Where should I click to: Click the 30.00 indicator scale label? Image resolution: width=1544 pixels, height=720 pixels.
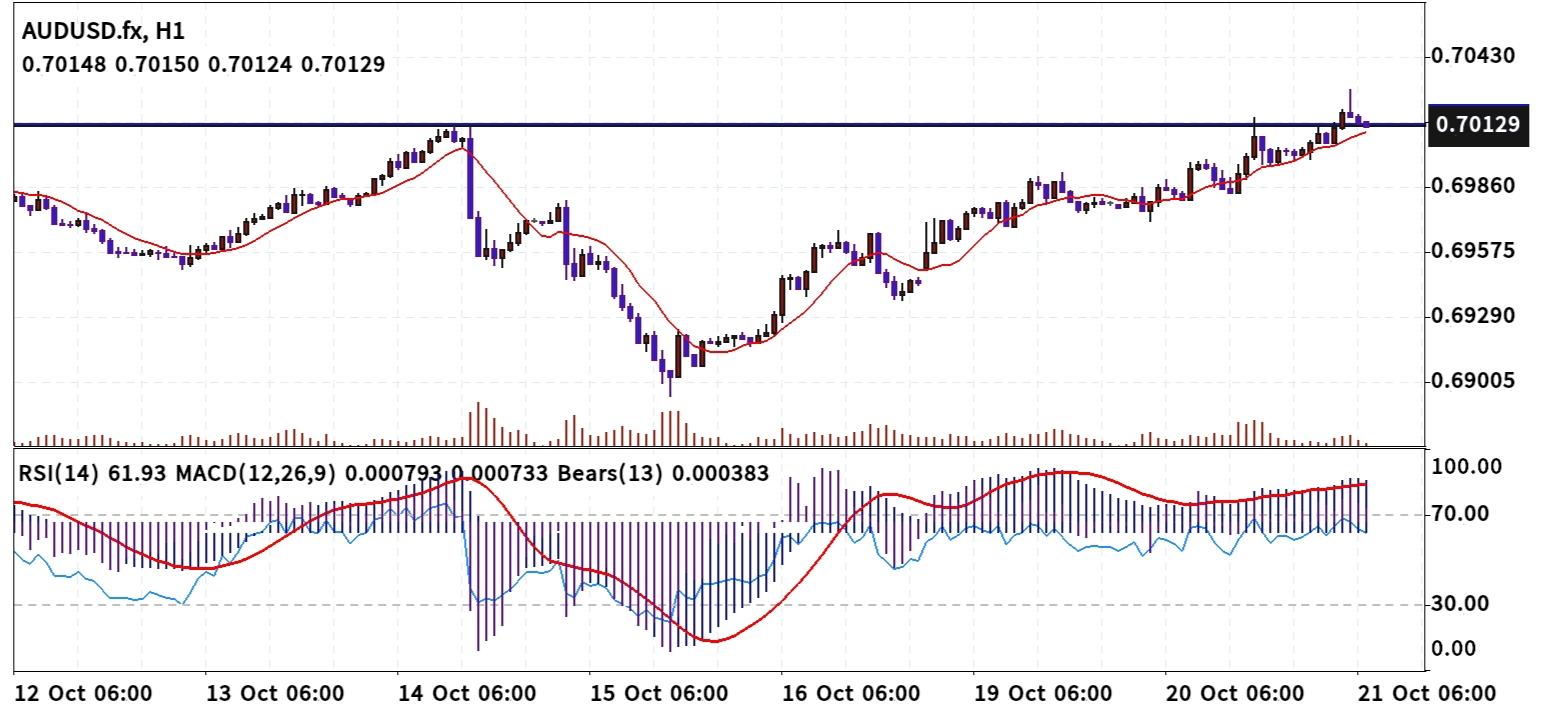click(1460, 604)
